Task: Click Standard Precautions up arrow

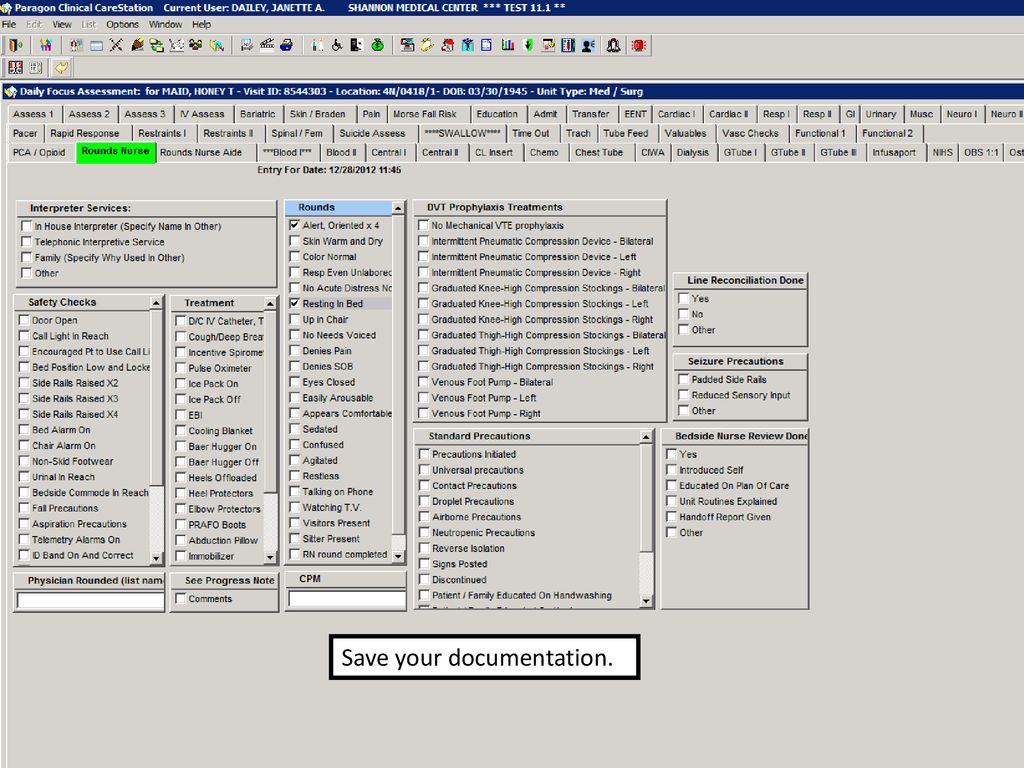Action: click(646, 436)
